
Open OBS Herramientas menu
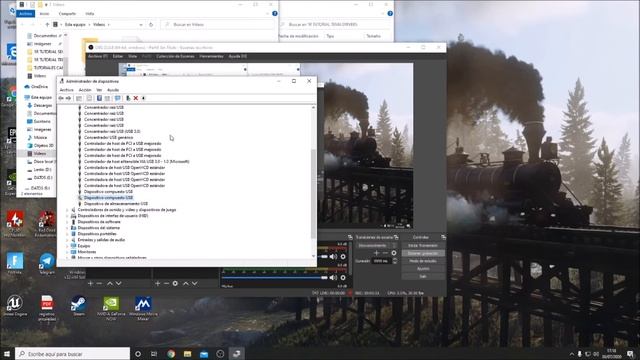pos(211,56)
